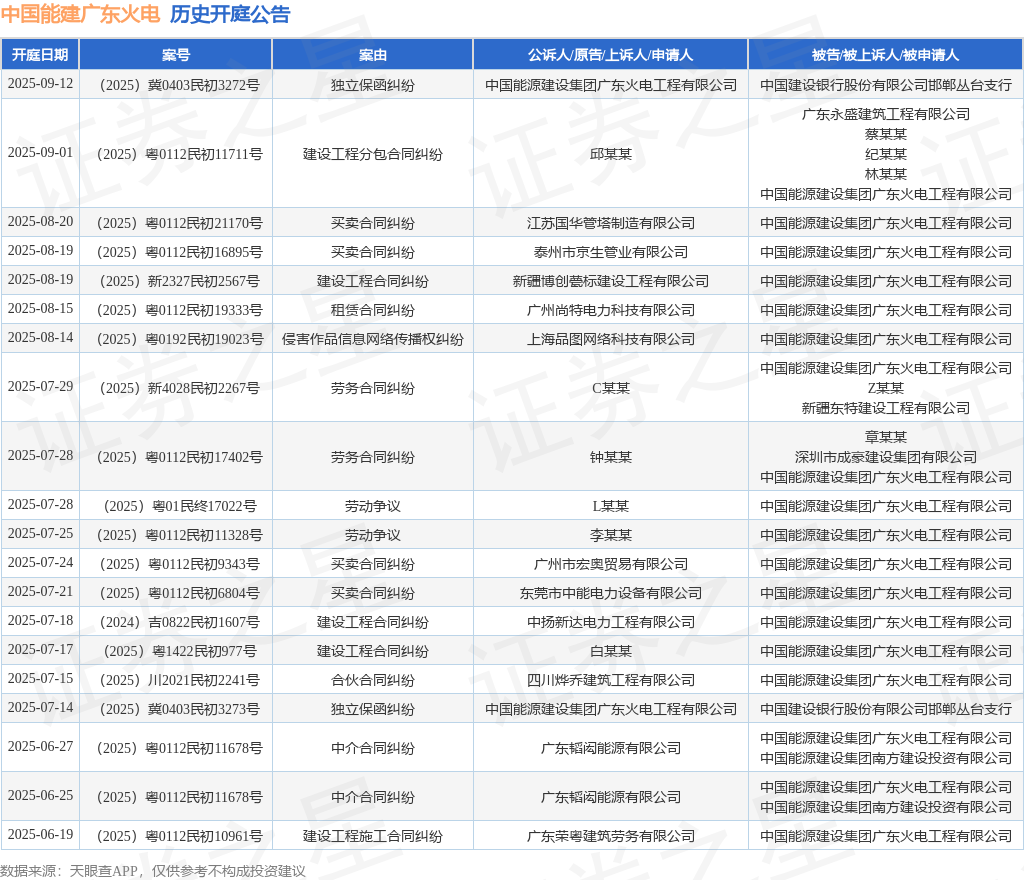Select case number 粤0112民初11711号
This screenshot has height=880, width=1024.
[x=179, y=154]
